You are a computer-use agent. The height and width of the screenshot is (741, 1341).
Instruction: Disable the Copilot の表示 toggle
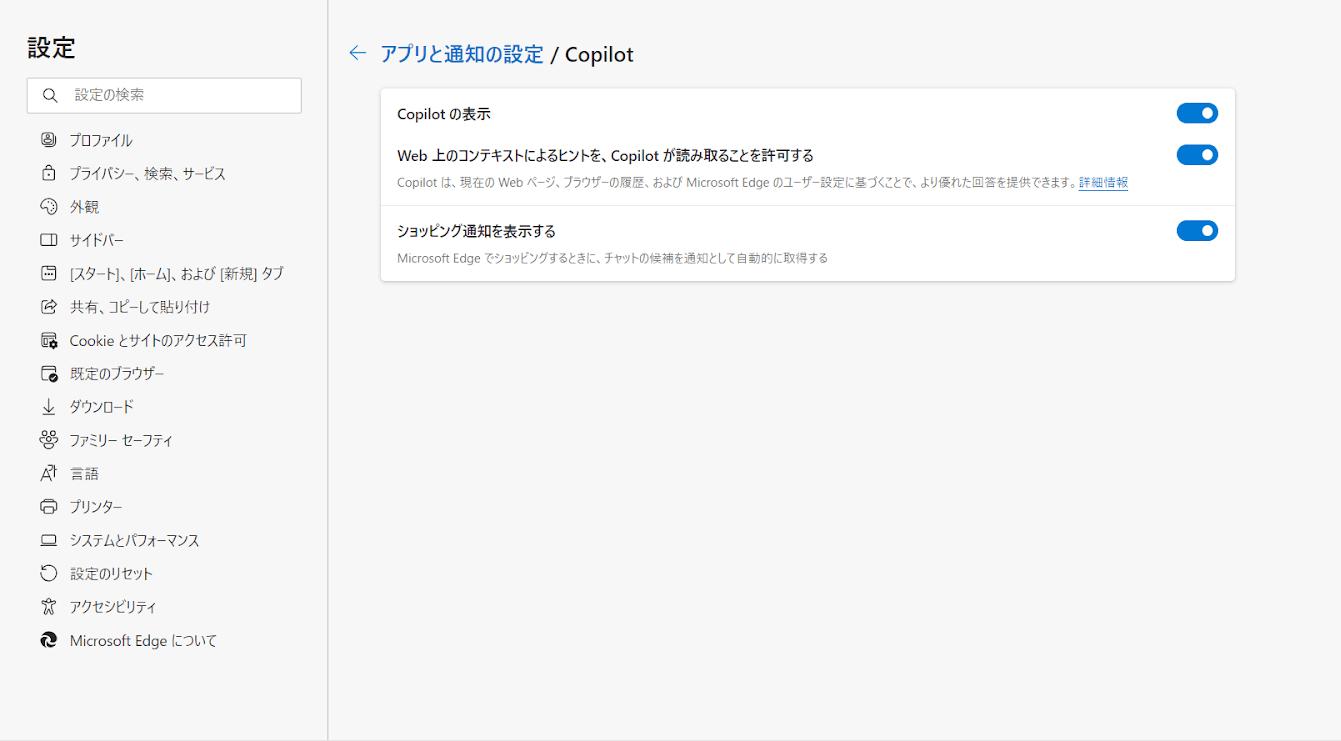tap(1197, 113)
